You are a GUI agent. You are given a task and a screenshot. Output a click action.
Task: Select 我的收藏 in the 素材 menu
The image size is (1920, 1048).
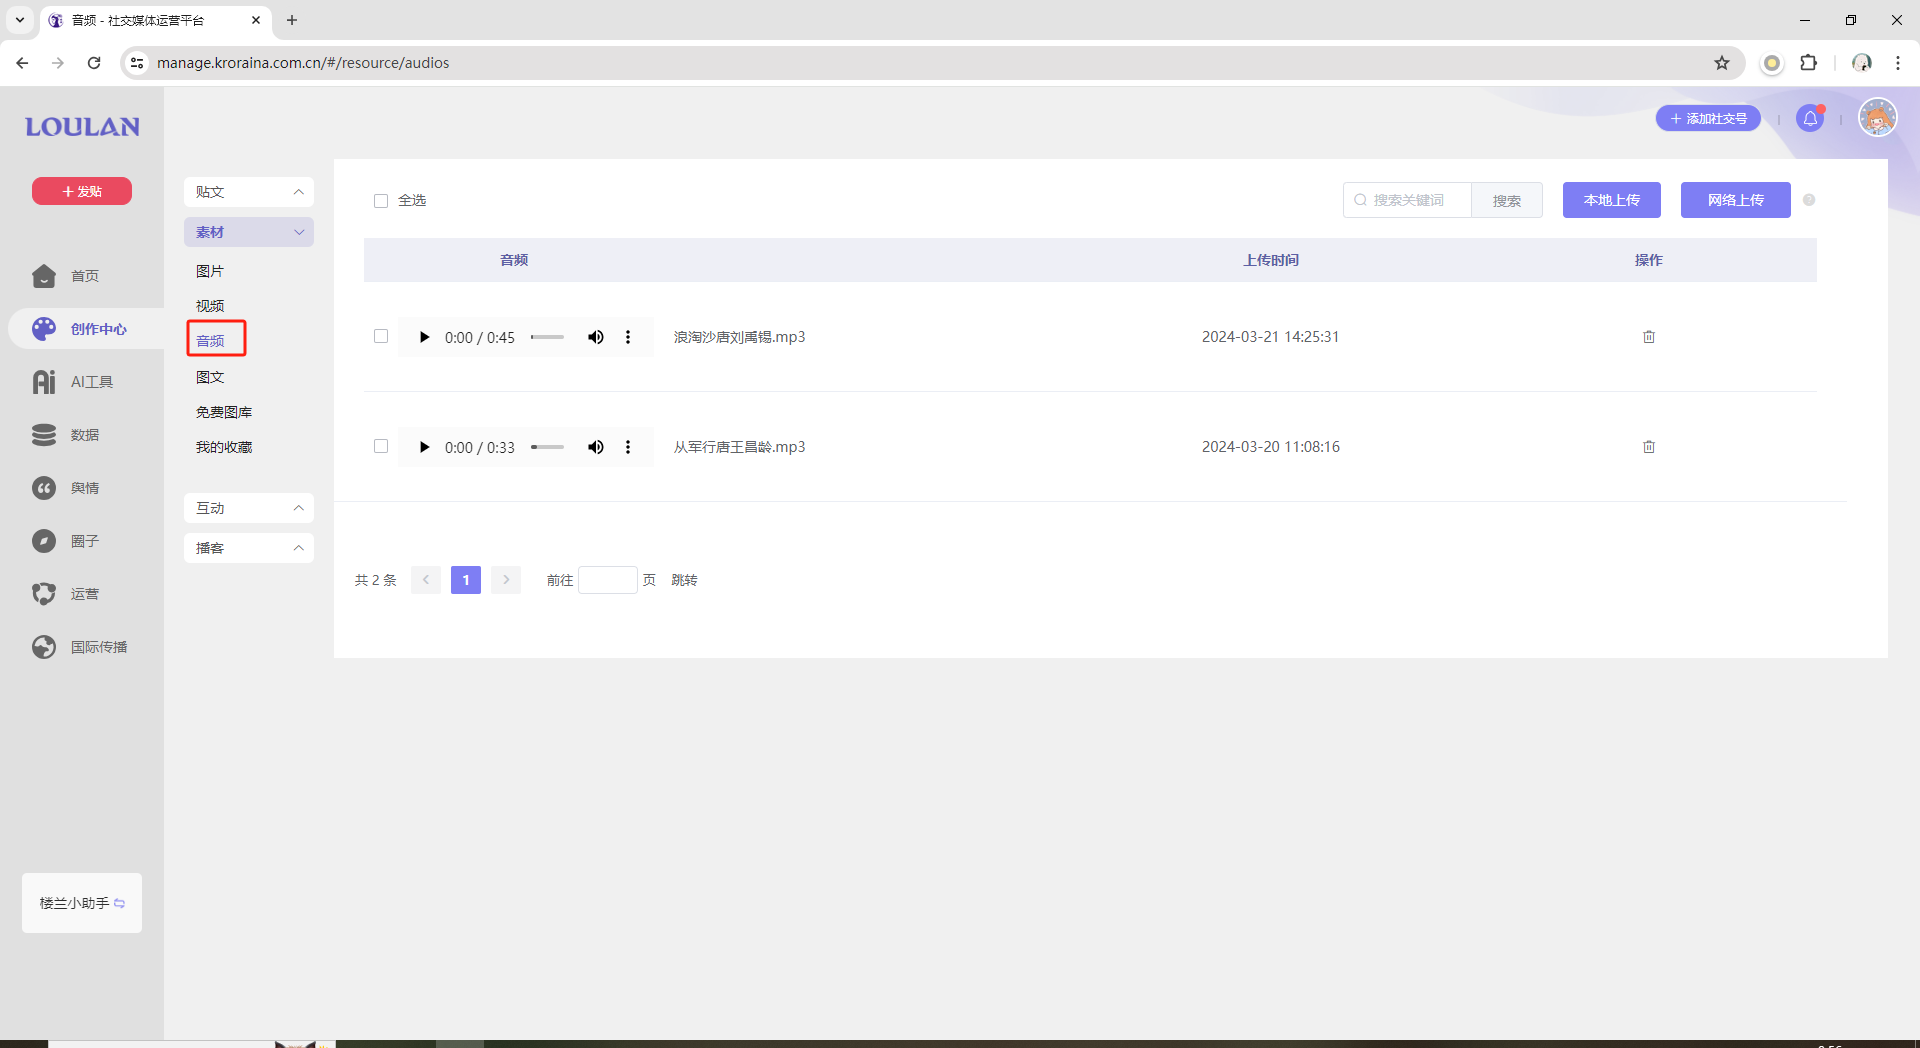224,447
